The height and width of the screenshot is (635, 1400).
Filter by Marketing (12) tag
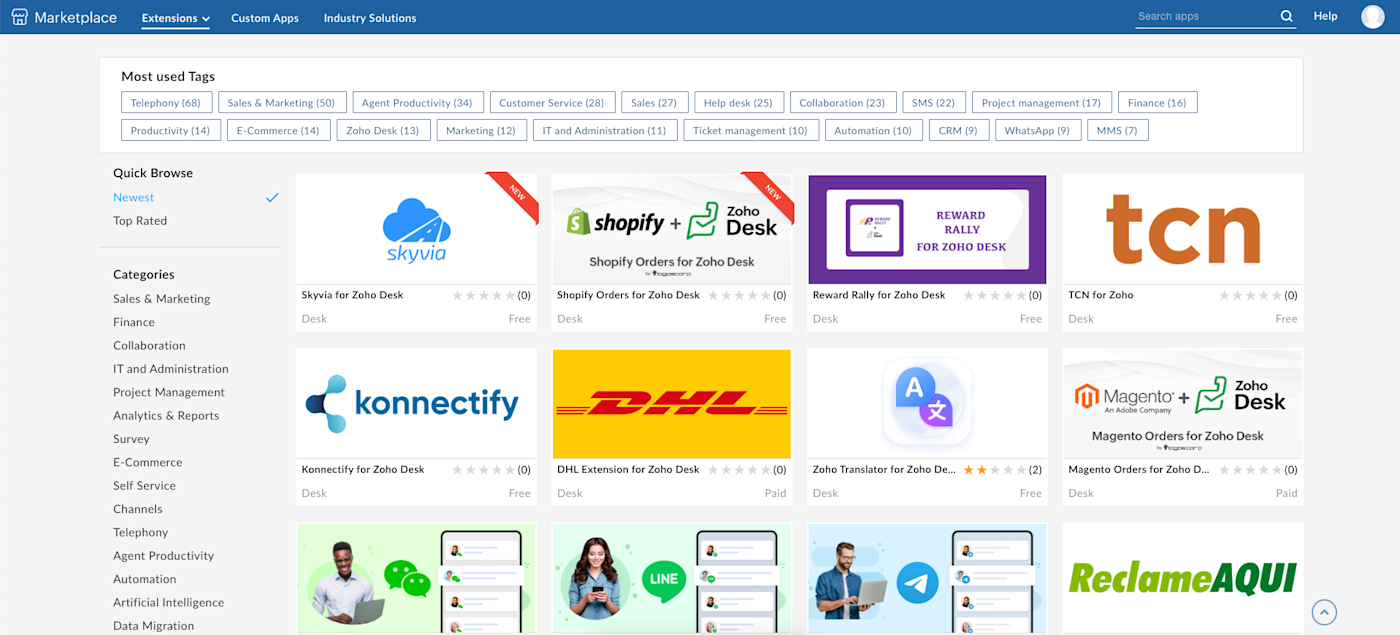pos(481,130)
